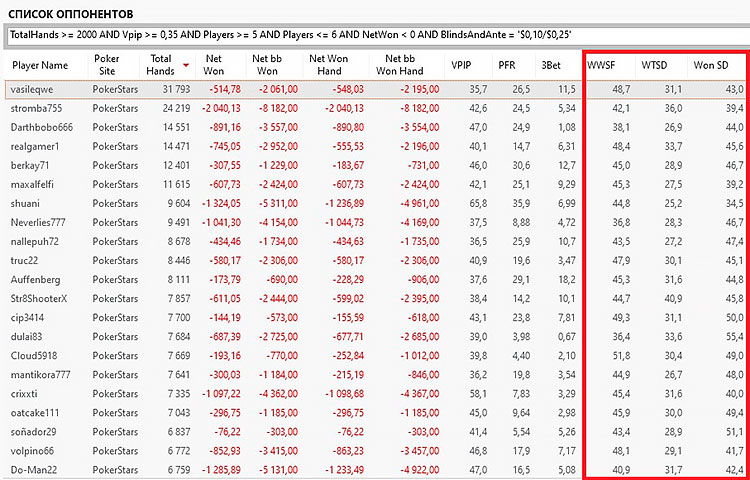Sort by WWSF column header
Viewport: 750px width, 480px height.
[x=602, y=65]
